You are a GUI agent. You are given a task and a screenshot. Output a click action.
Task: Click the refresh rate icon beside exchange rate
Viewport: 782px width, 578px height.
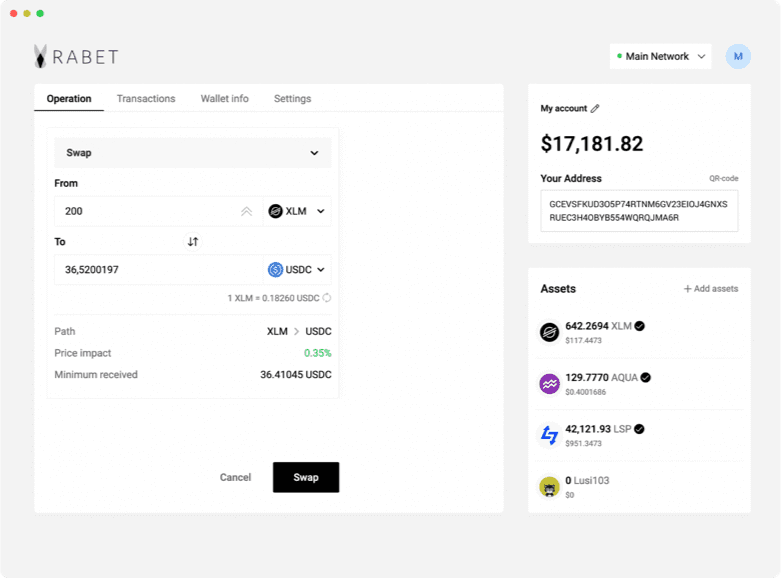[x=327, y=298]
